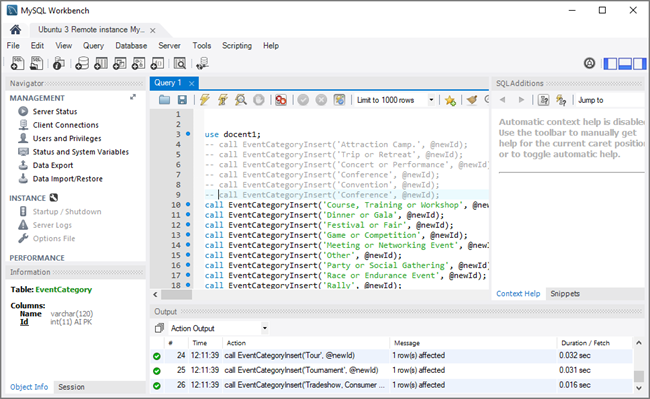Close the Query 1 tab
The width and height of the screenshot is (650, 399).
click(192, 83)
